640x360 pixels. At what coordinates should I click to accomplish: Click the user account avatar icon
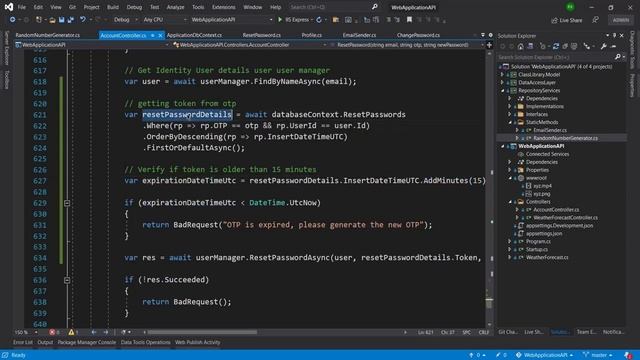point(570,7)
